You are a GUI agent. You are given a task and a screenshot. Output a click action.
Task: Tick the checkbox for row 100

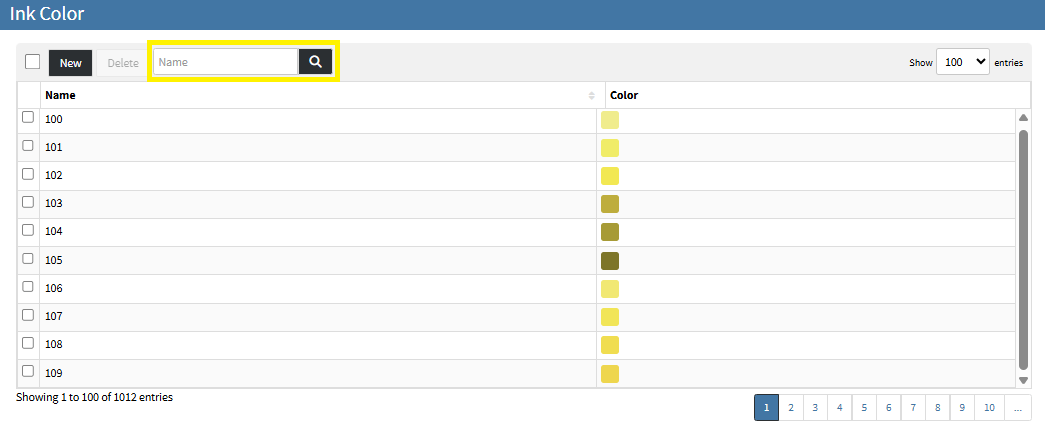(x=28, y=118)
